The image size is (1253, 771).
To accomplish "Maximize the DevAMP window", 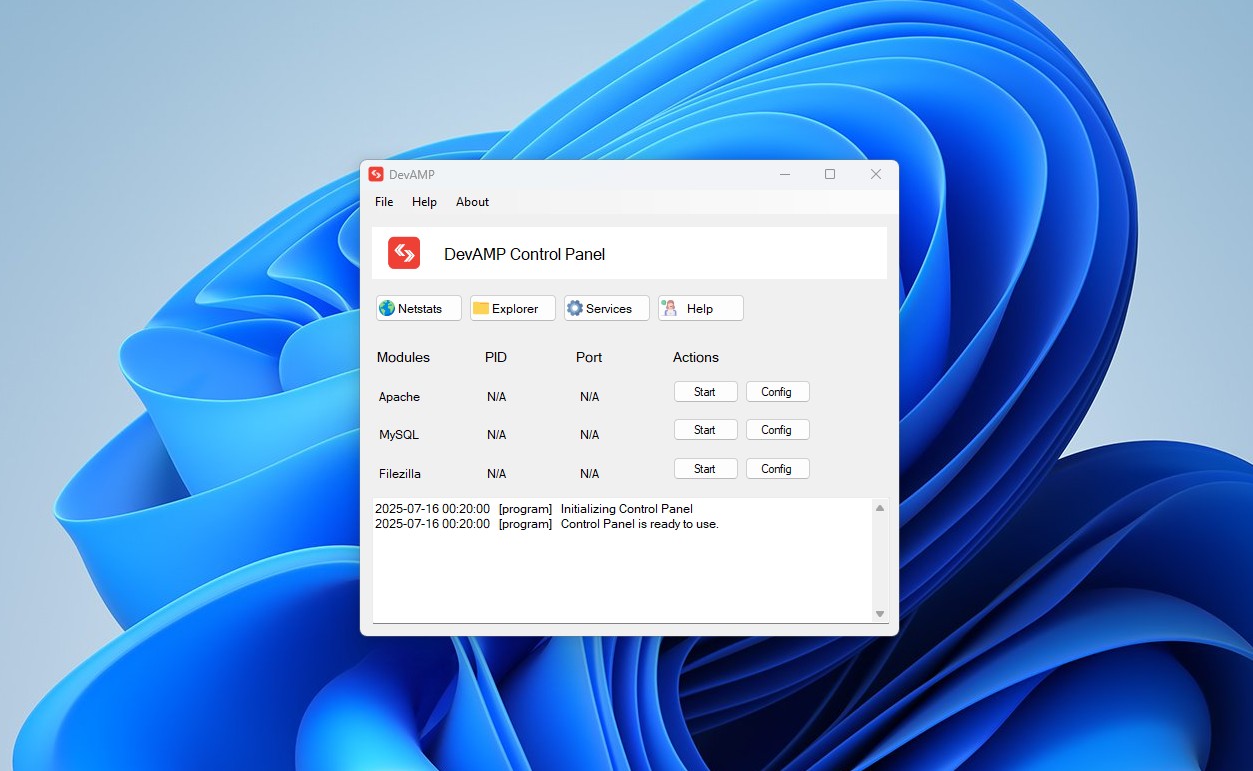I will pyautogui.click(x=829, y=174).
